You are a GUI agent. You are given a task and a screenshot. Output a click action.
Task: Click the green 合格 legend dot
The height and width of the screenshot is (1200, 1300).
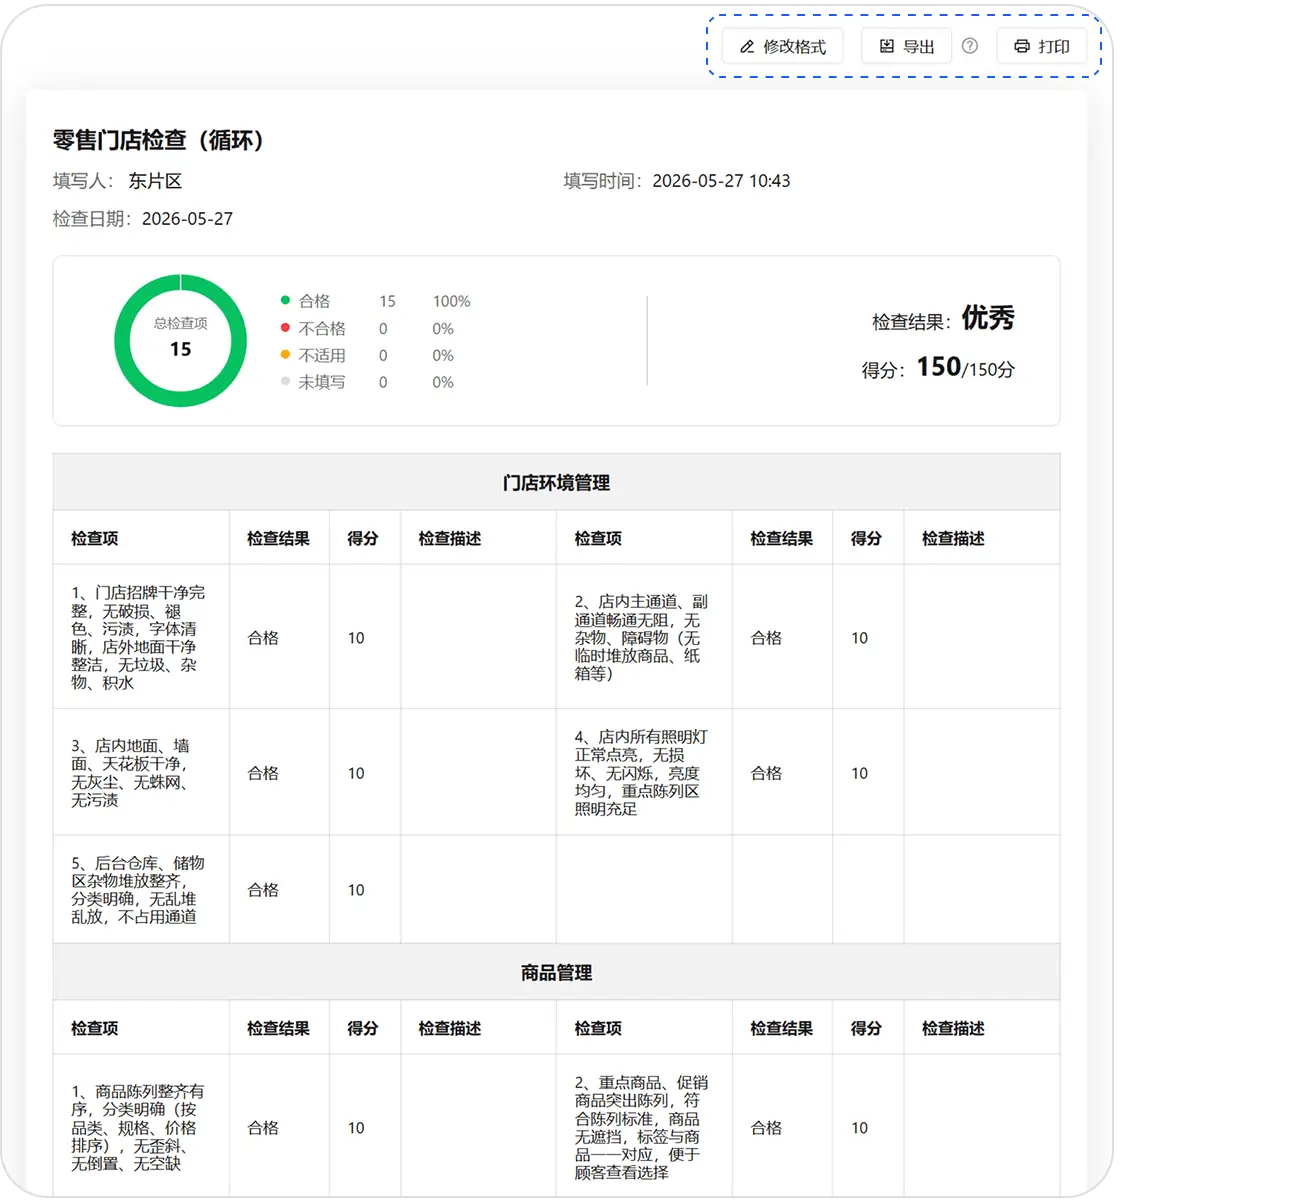pyautogui.click(x=285, y=300)
